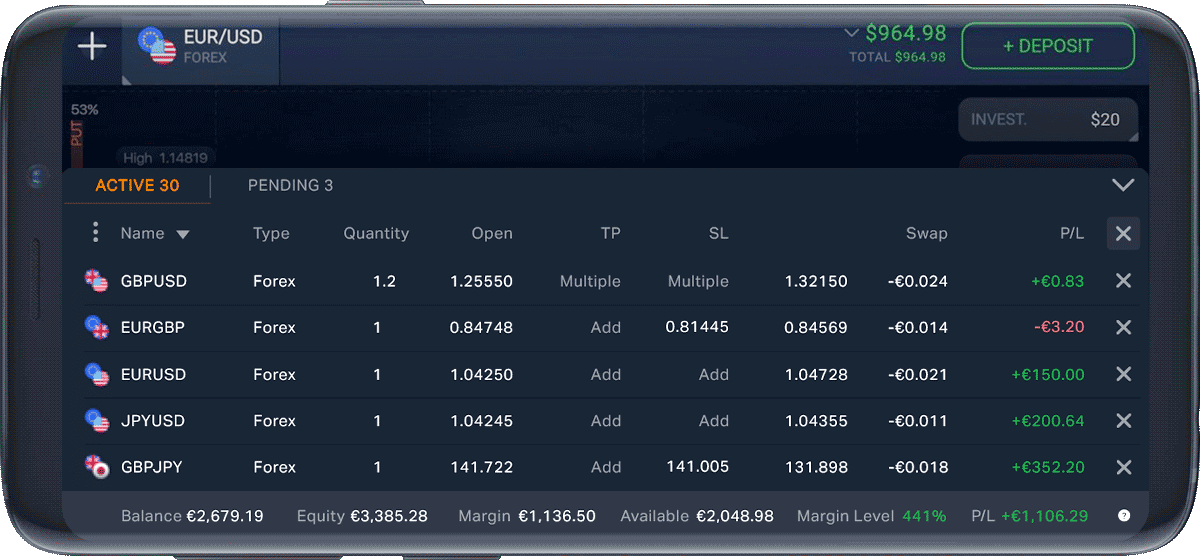Click the Equity €3,385.28 entry
Image resolution: width=1200 pixels, height=560 pixels.
click(x=362, y=516)
